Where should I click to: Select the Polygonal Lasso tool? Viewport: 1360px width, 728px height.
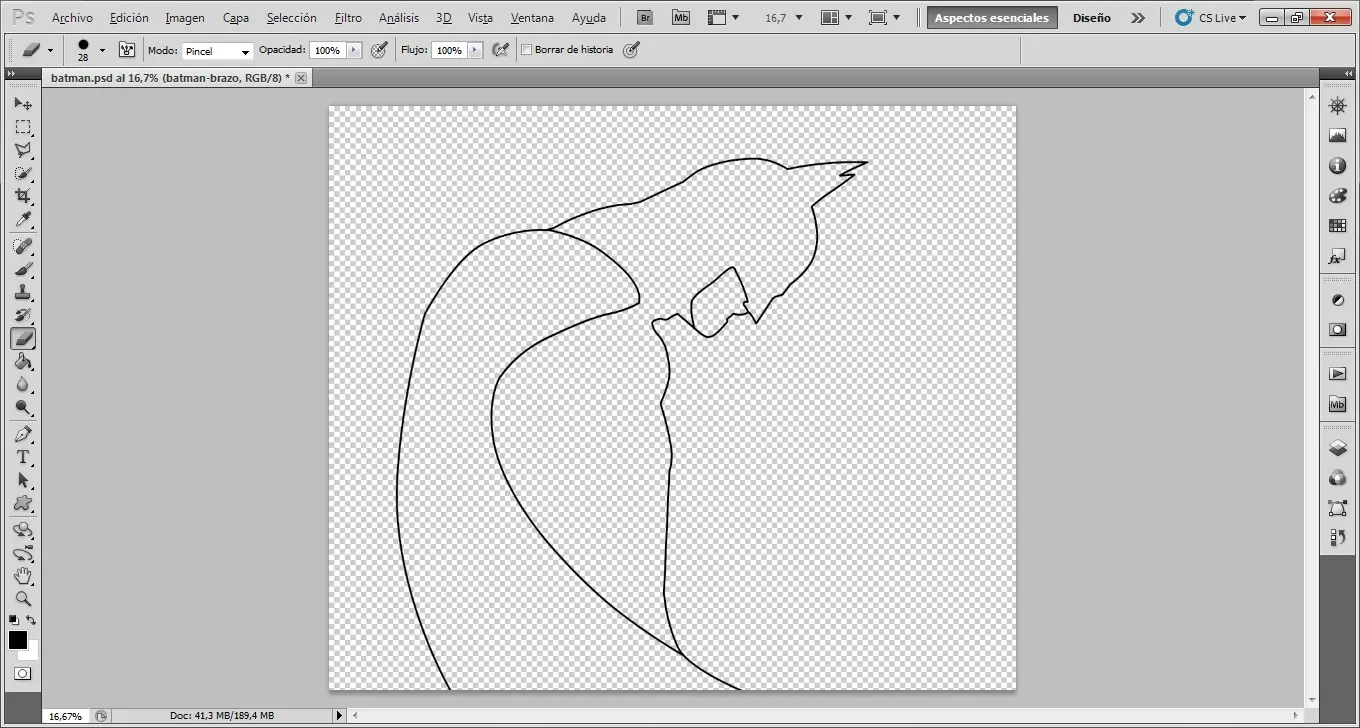(x=23, y=150)
